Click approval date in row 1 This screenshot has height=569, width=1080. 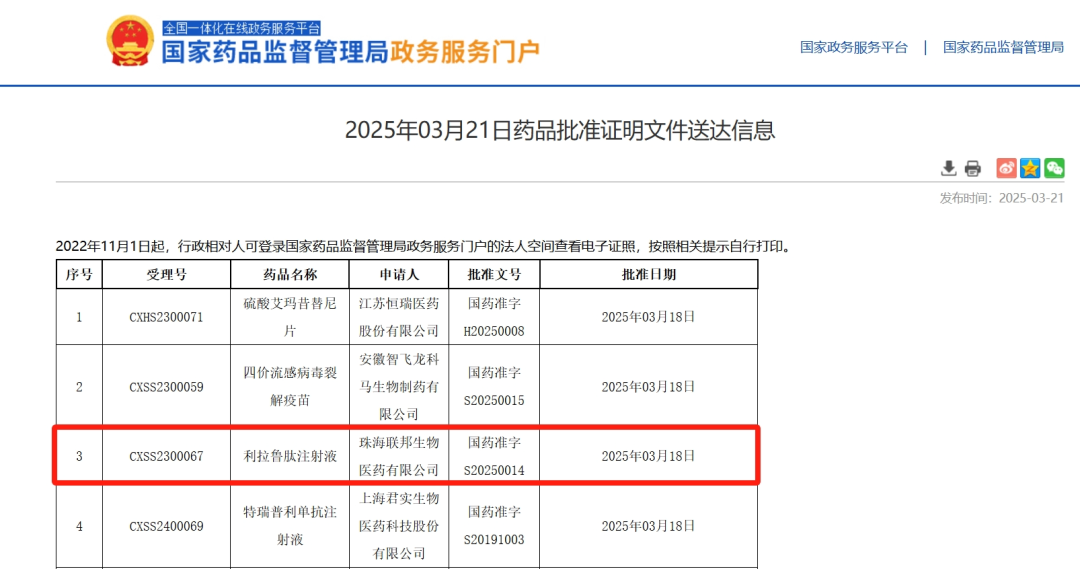pyautogui.click(x=648, y=318)
